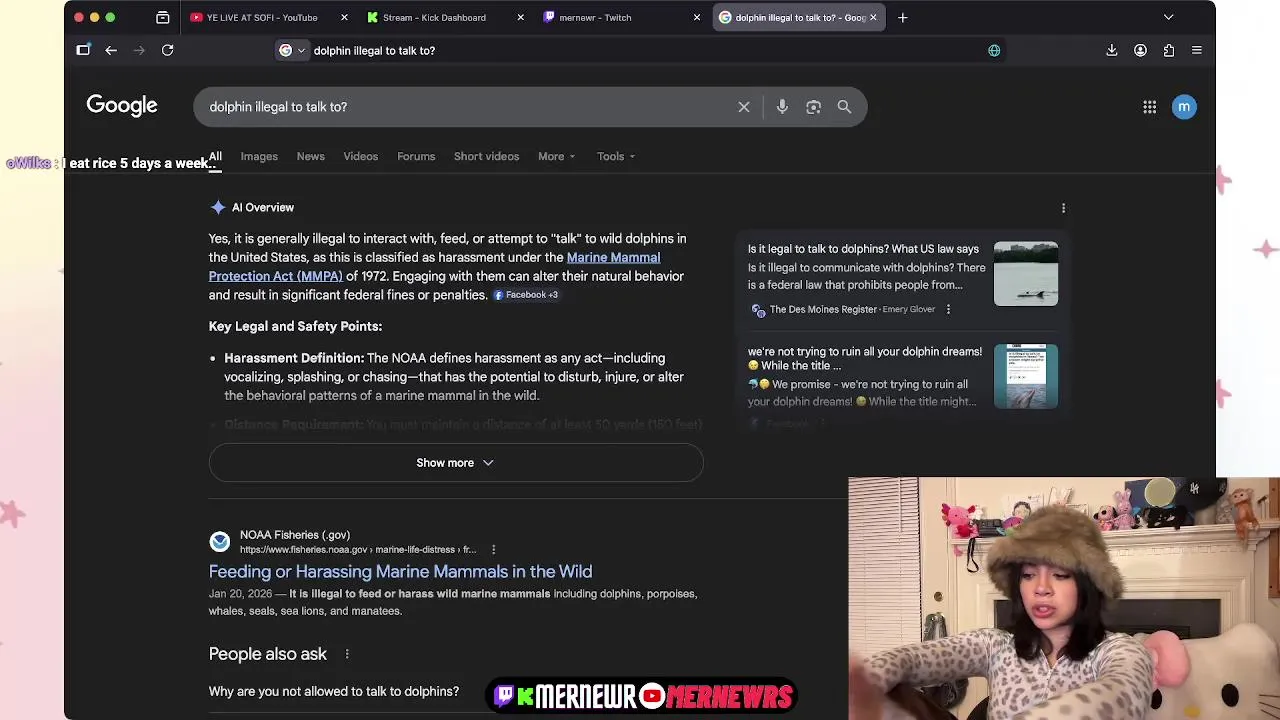1280x720 pixels.
Task: Open the Google account avatar 'm'
Action: (1184, 107)
